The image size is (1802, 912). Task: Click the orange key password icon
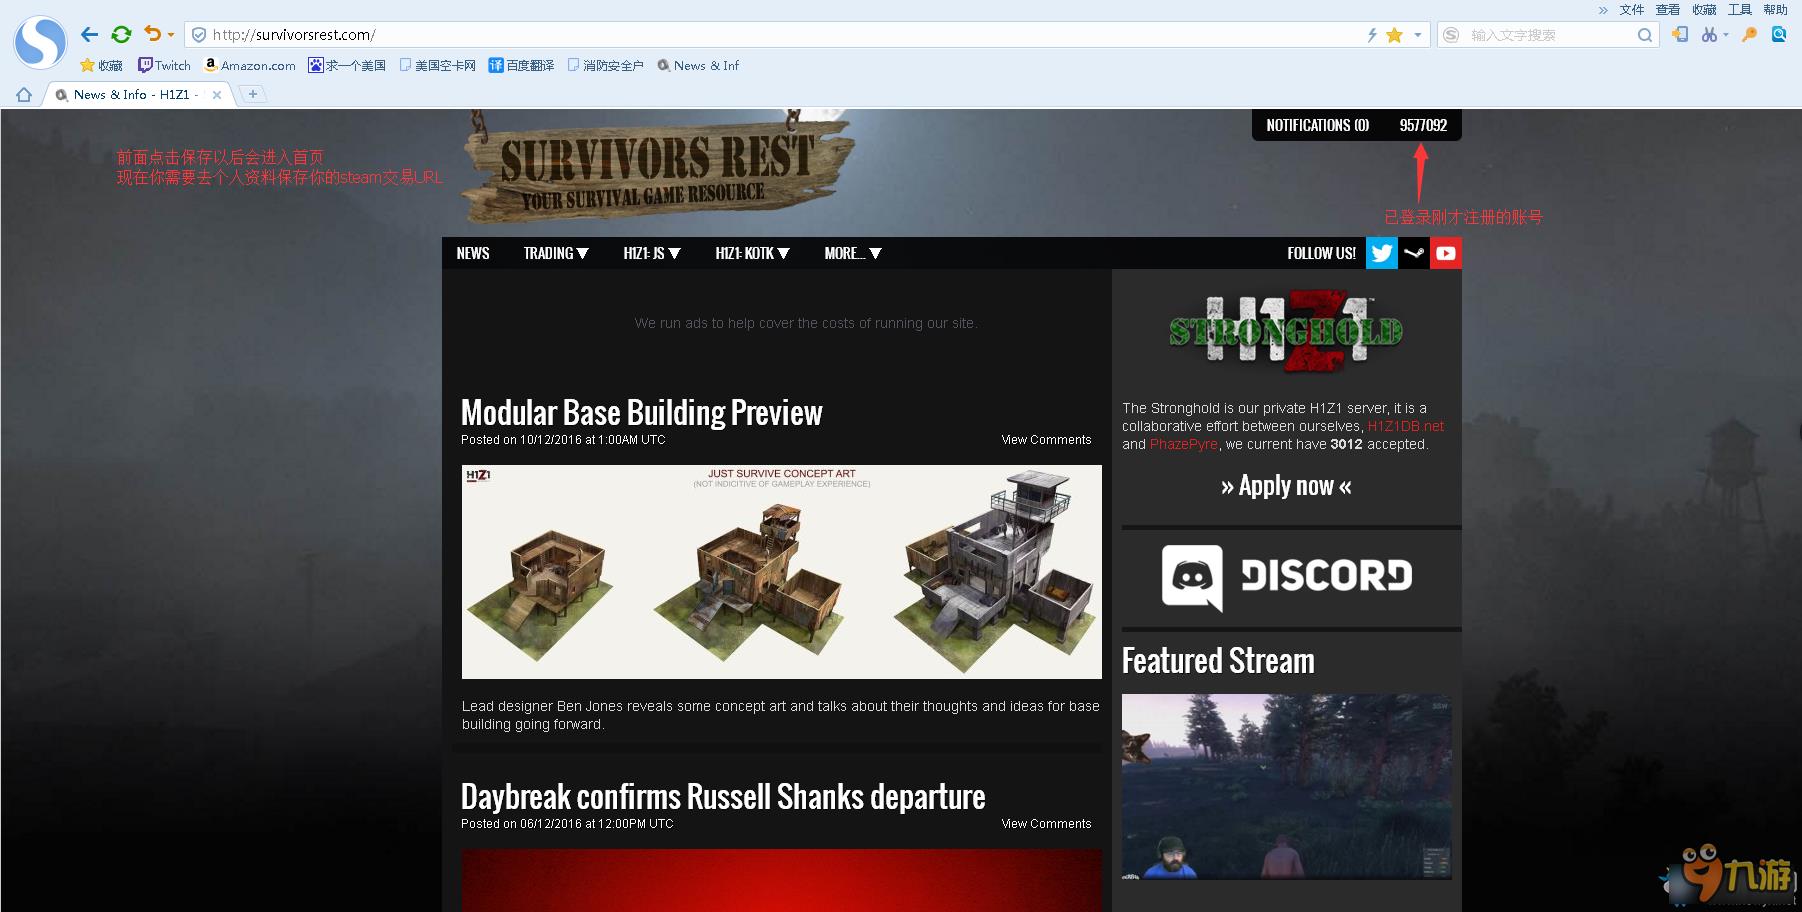coord(1749,34)
